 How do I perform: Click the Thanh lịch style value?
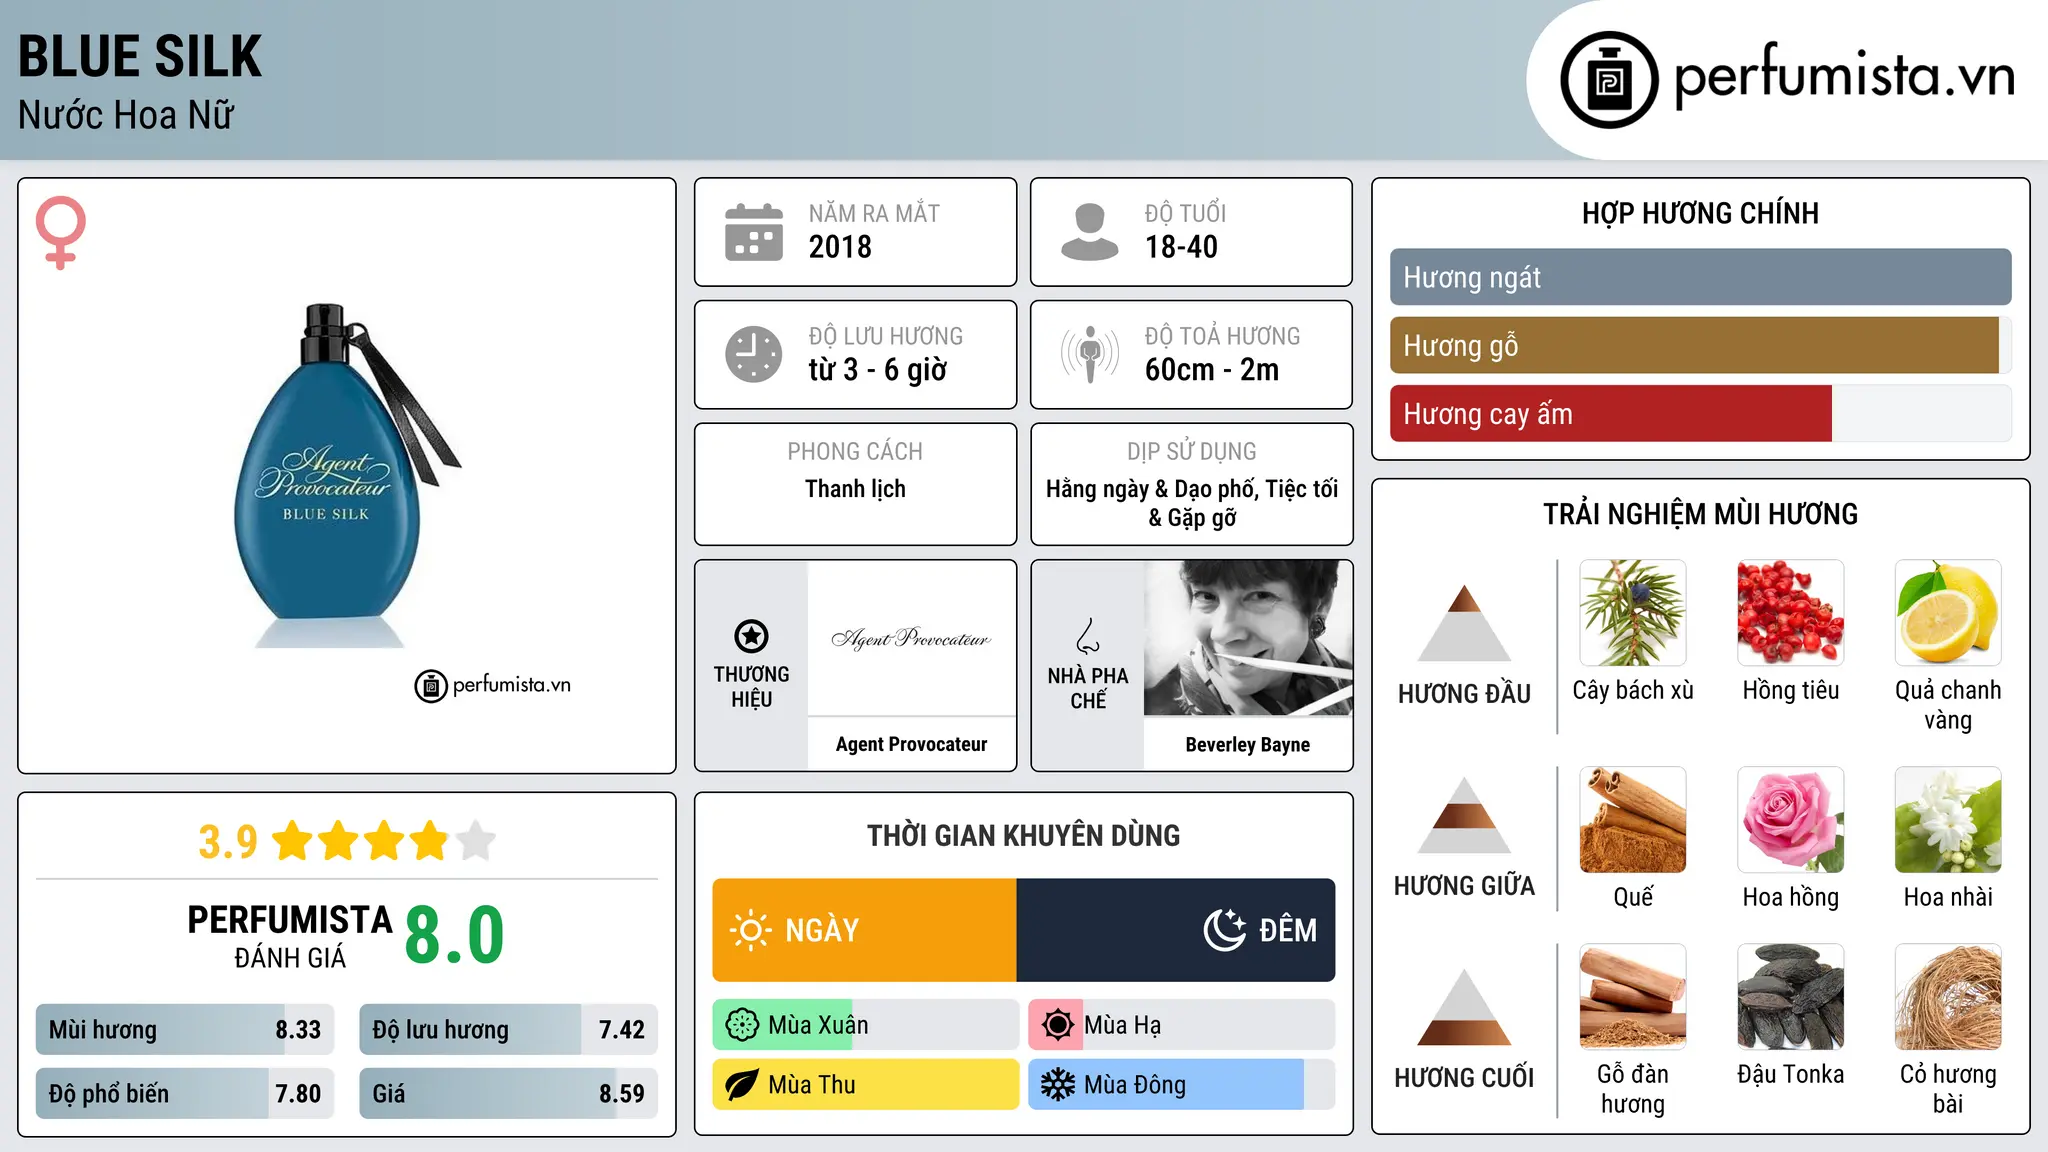coord(855,489)
